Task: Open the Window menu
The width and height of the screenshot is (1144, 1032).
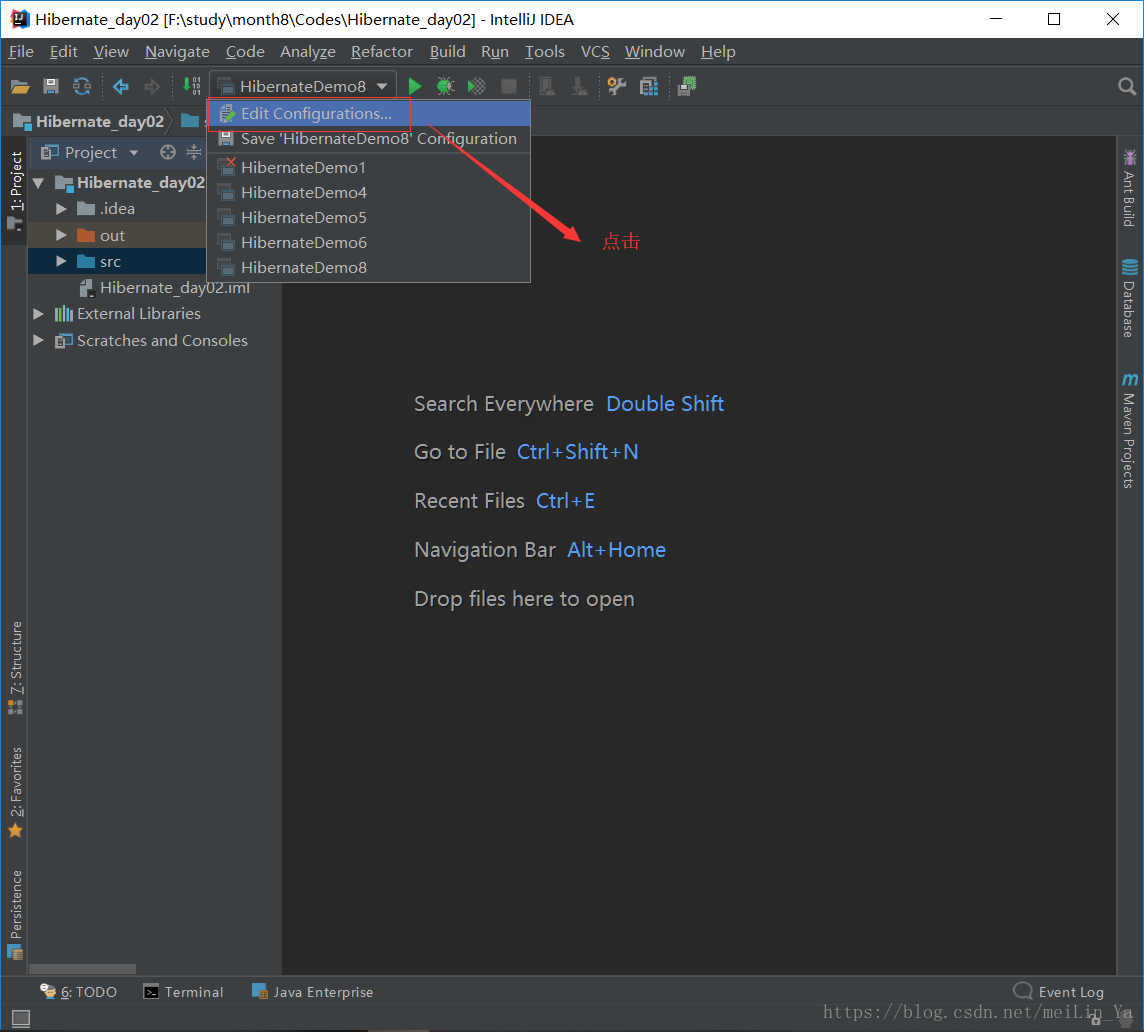Action: 654,52
